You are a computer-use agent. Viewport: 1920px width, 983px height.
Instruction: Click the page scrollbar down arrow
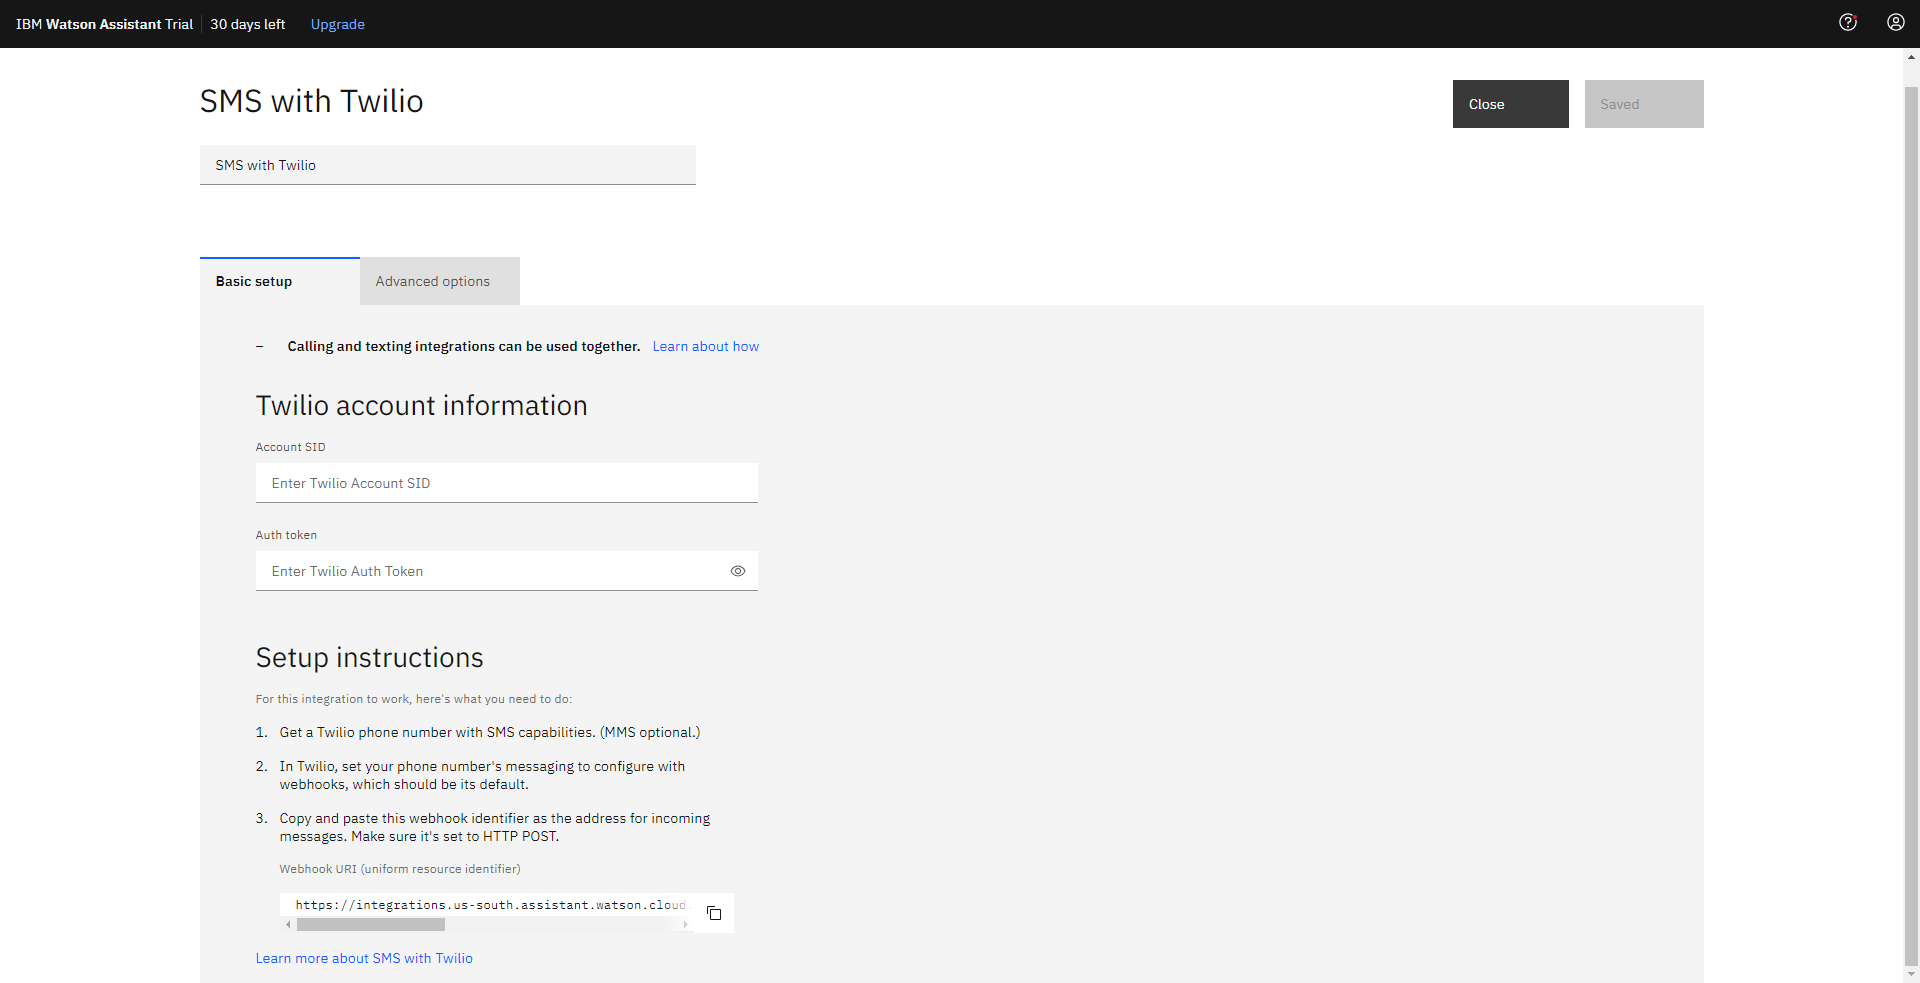(x=1911, y=974)
